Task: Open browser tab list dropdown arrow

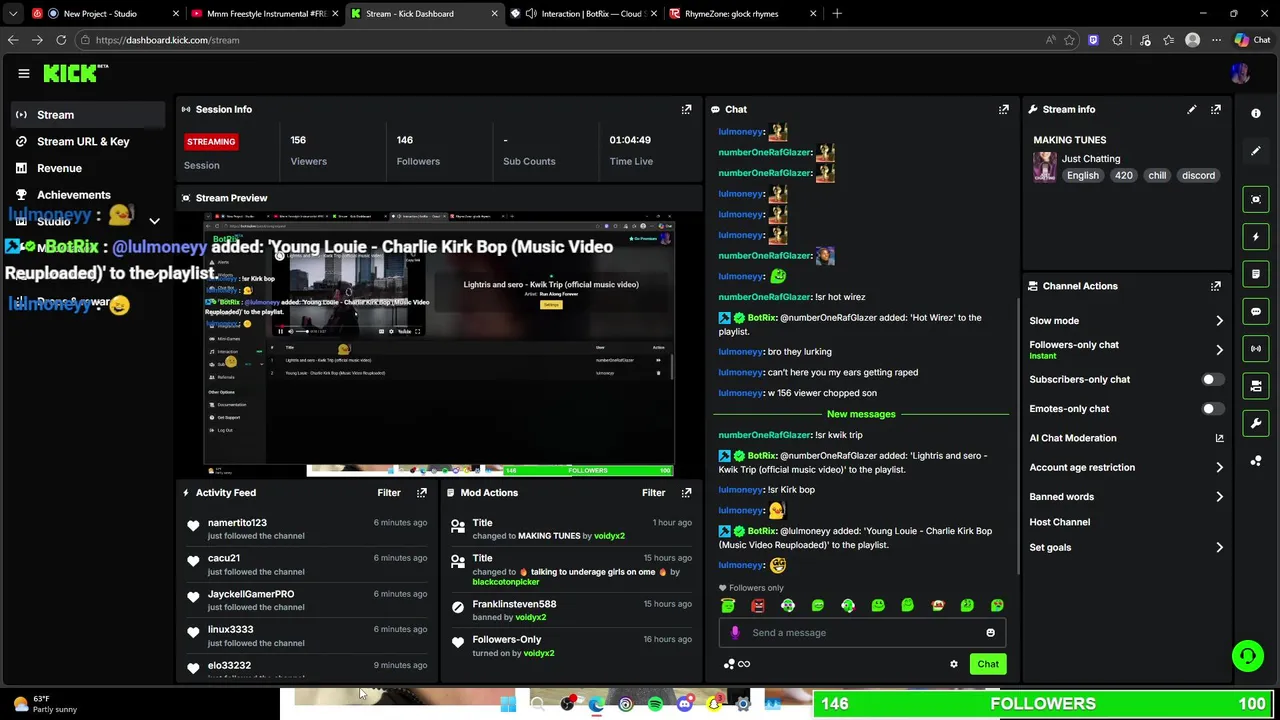Action: [13, 14]
